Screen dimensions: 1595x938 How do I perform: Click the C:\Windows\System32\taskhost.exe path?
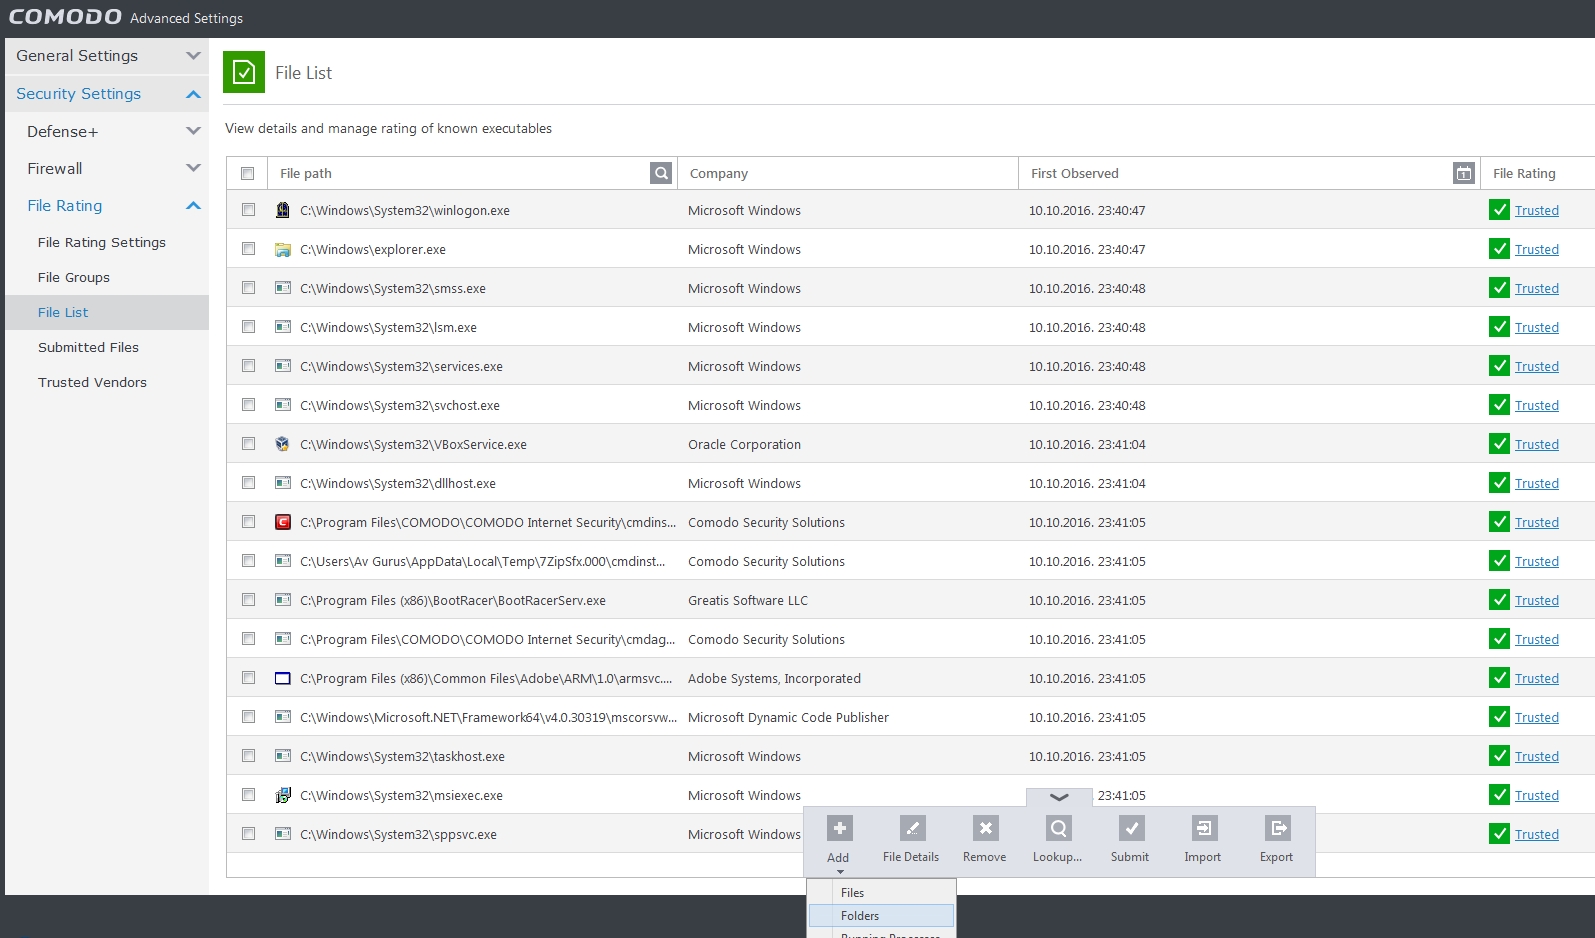point(402,756)
